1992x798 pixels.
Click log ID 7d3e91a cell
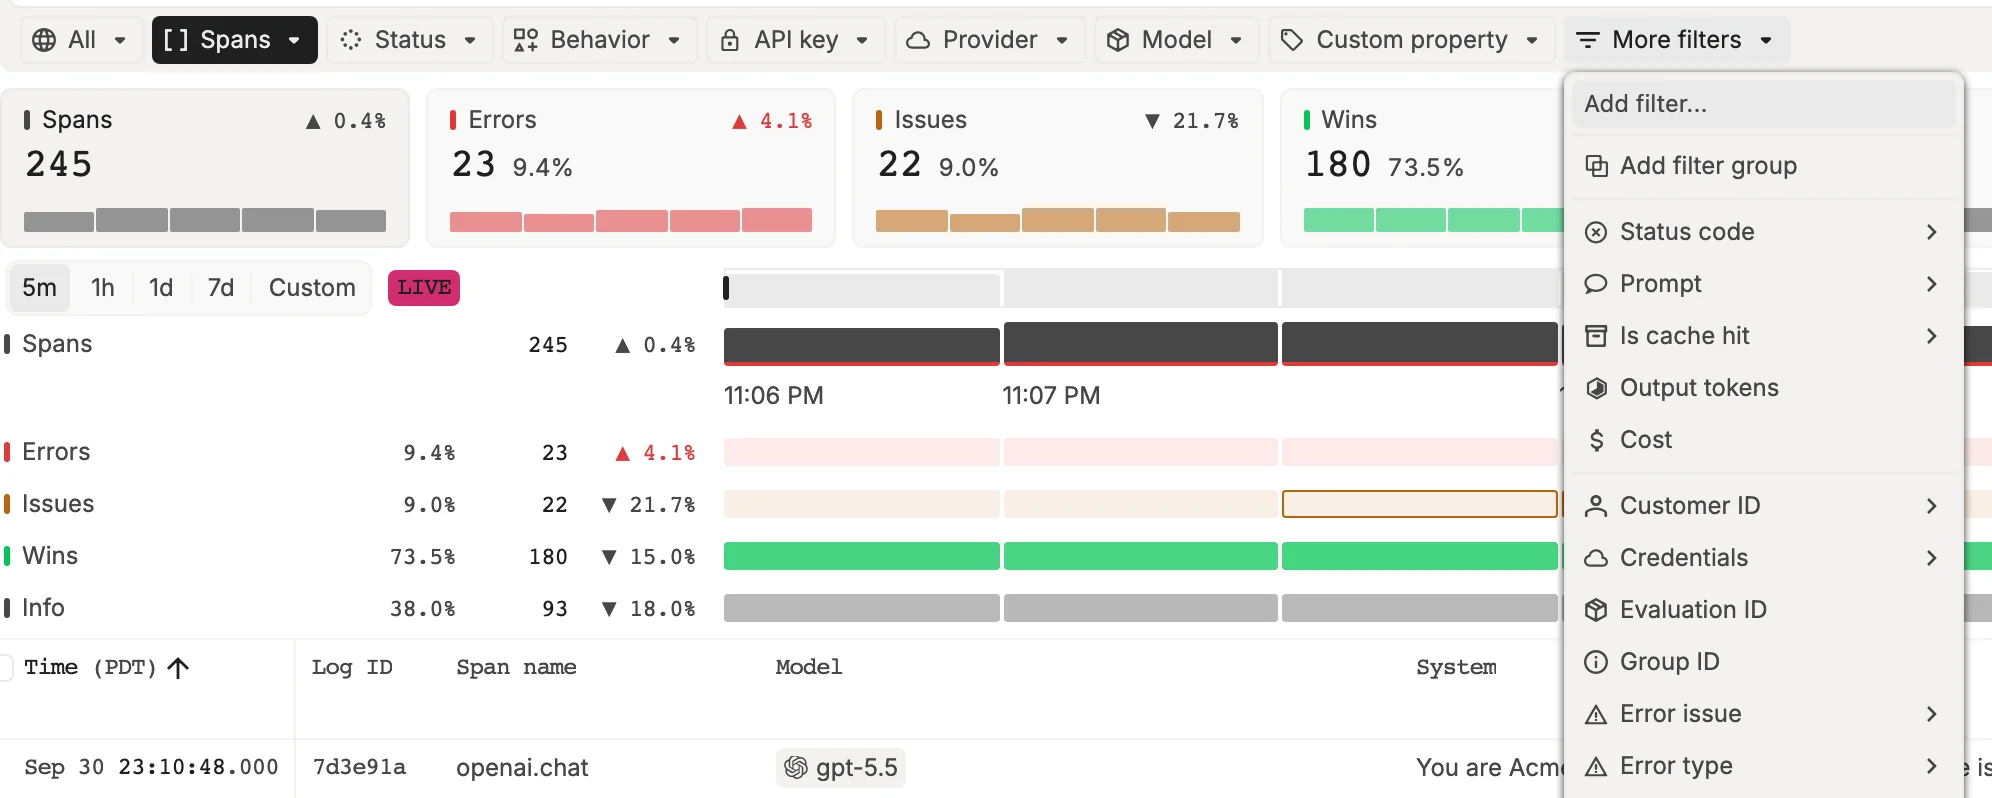pos(360,767)
